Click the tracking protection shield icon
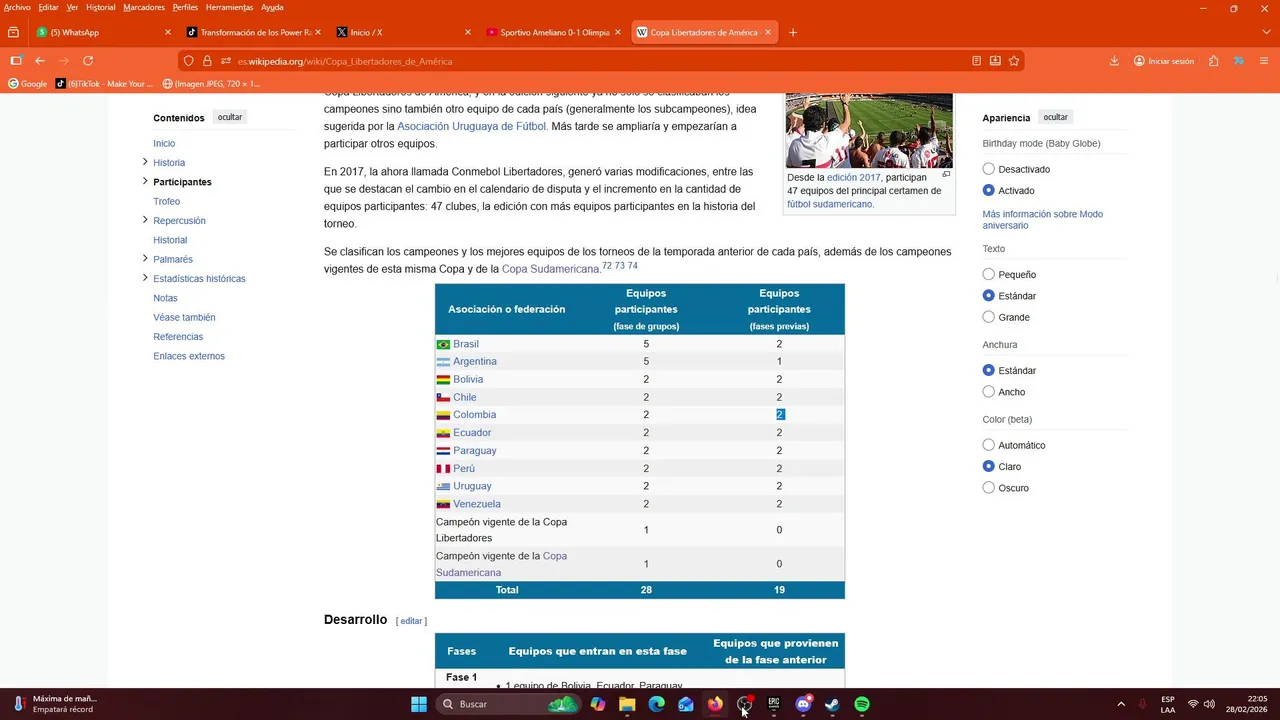Image resolution: width=1280 pixels, height=720 pixels. click(188, 61)
